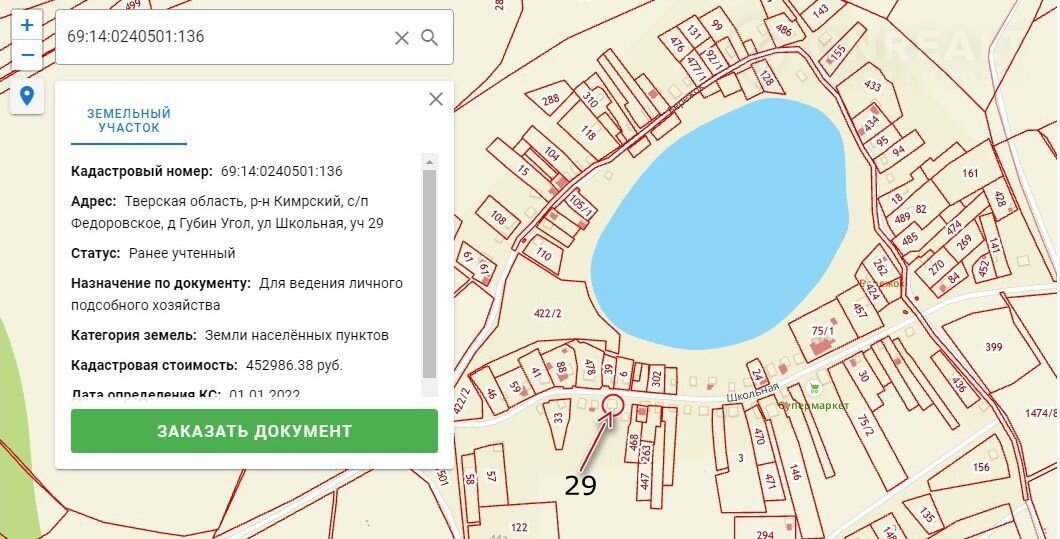Click the blue location pin icon
Screen dimensions: 1060x539
click(x=27, y=96)
